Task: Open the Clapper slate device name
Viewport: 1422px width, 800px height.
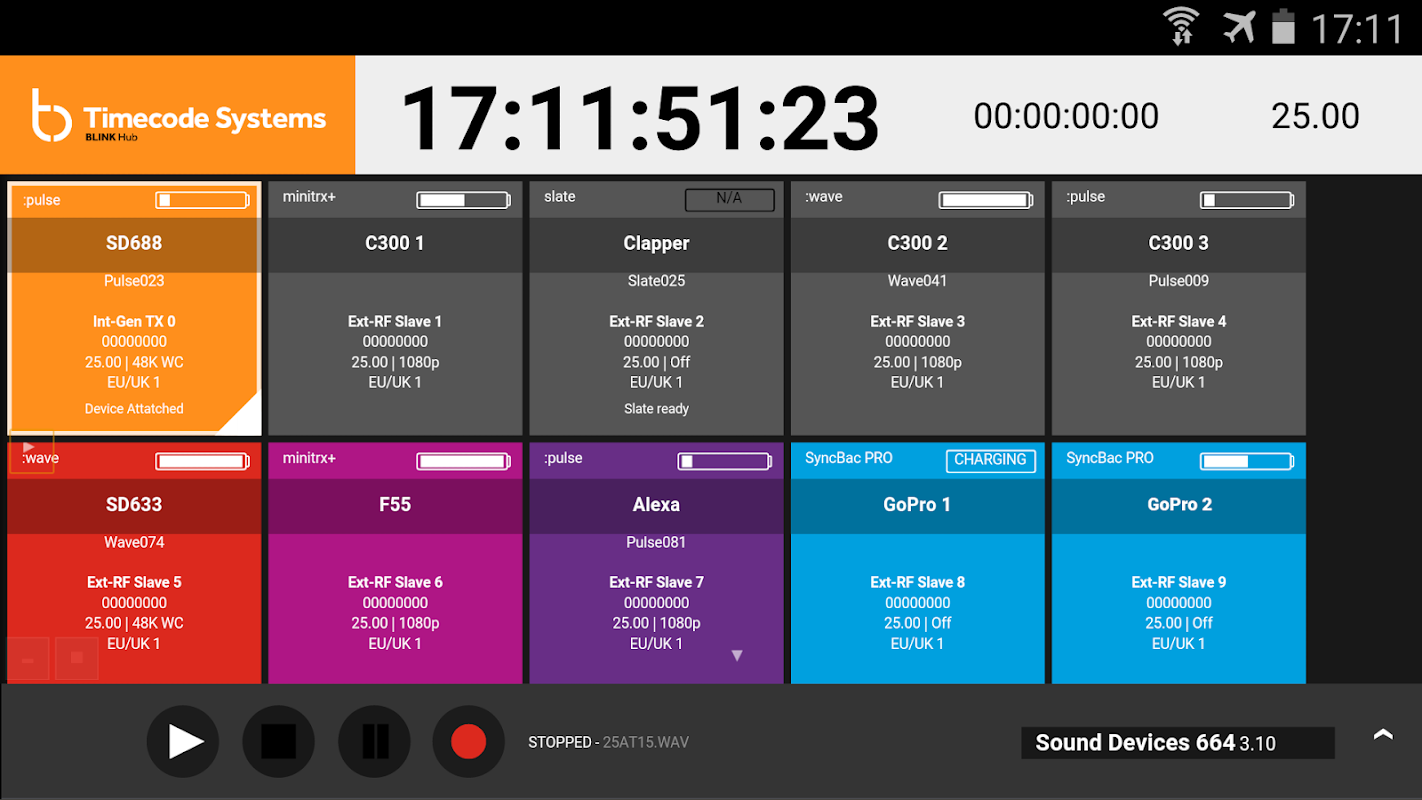Action: (656, 243)
